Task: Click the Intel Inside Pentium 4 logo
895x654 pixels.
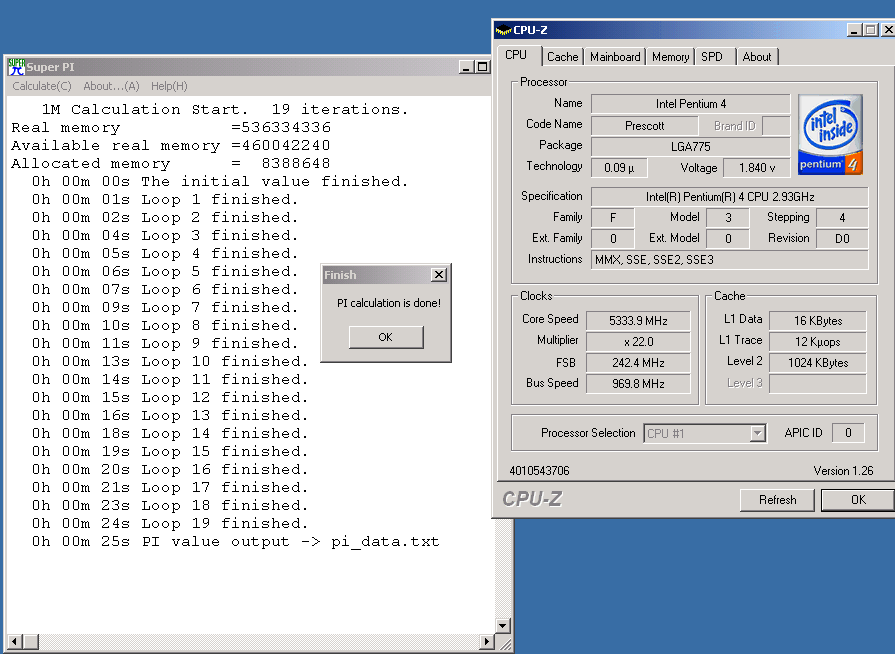Action: 830,135
